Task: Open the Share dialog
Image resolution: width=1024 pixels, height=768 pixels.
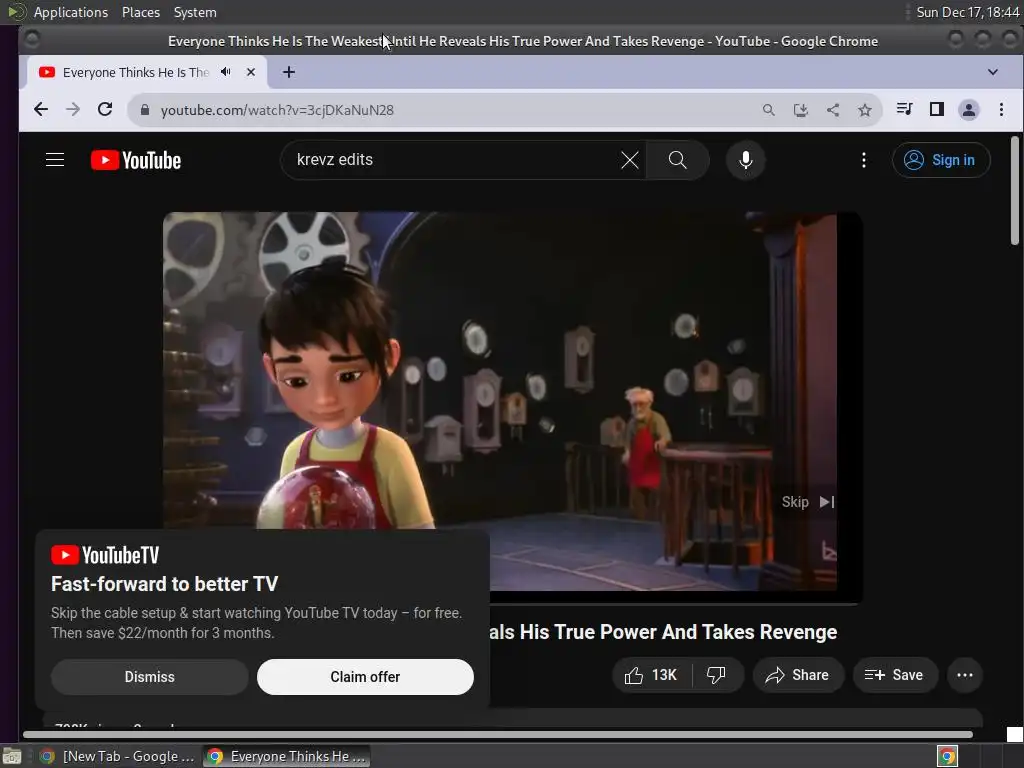Action: 798,675
